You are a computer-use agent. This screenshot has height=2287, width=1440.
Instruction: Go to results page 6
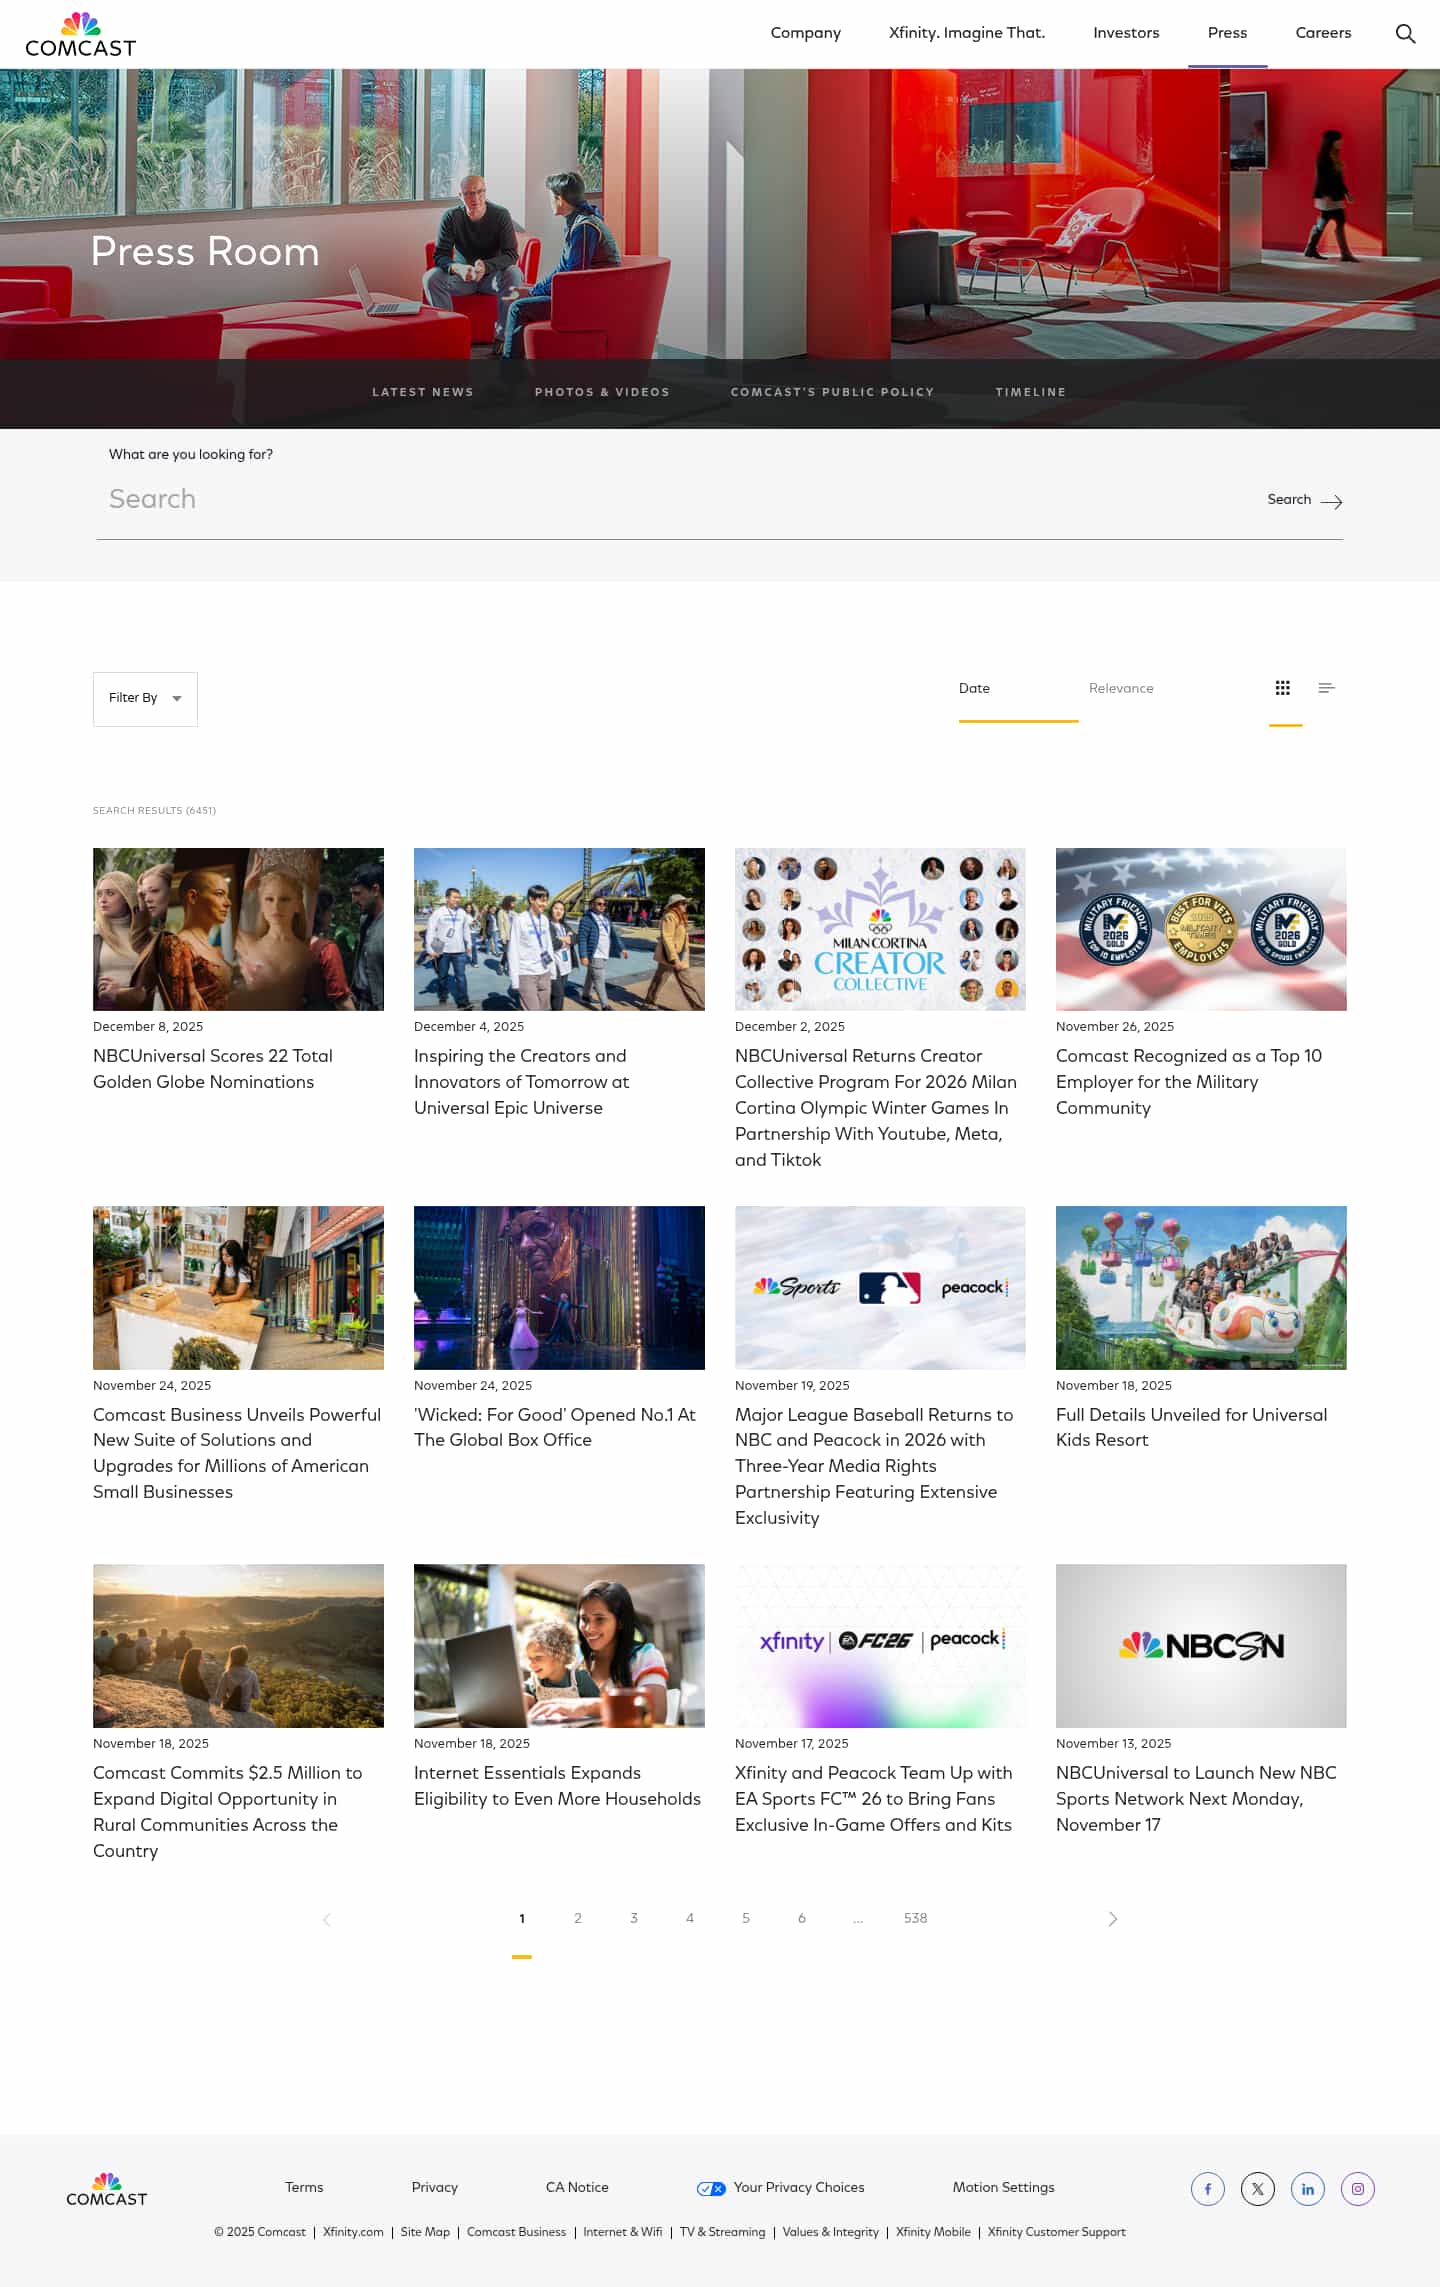click(x=802, y=1918)
